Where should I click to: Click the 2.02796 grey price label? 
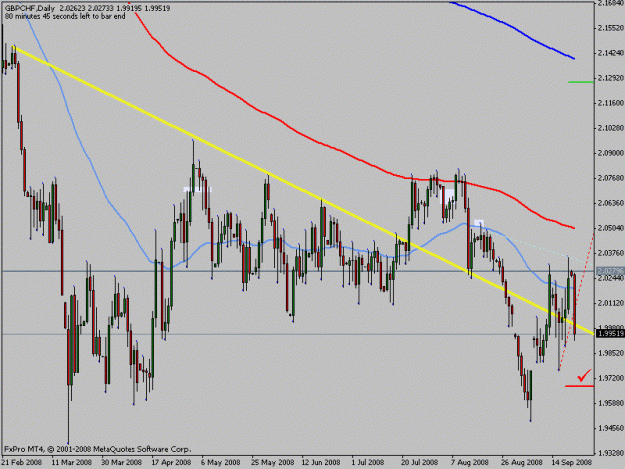point(610,271)
